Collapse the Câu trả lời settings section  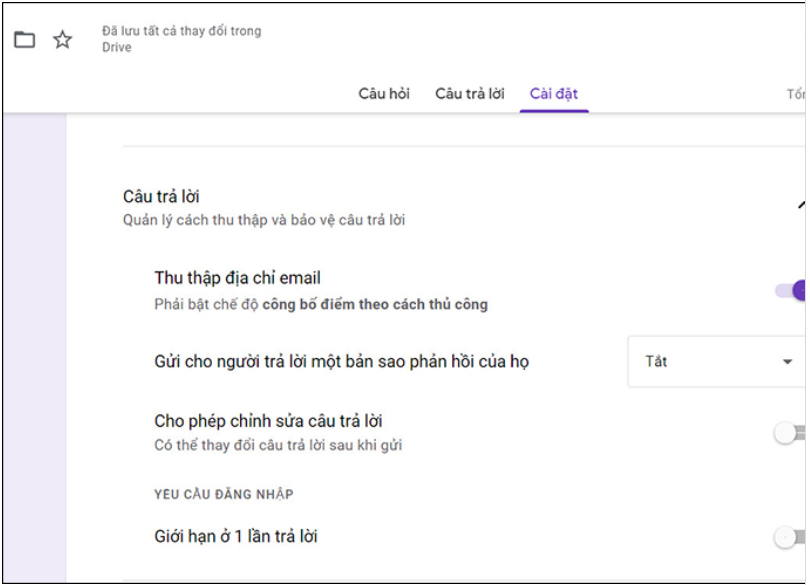(801, 205)
